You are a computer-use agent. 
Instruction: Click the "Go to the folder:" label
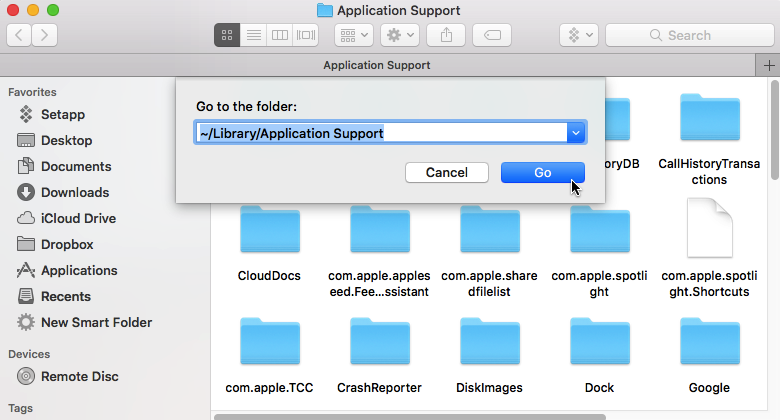pos(246,106)
